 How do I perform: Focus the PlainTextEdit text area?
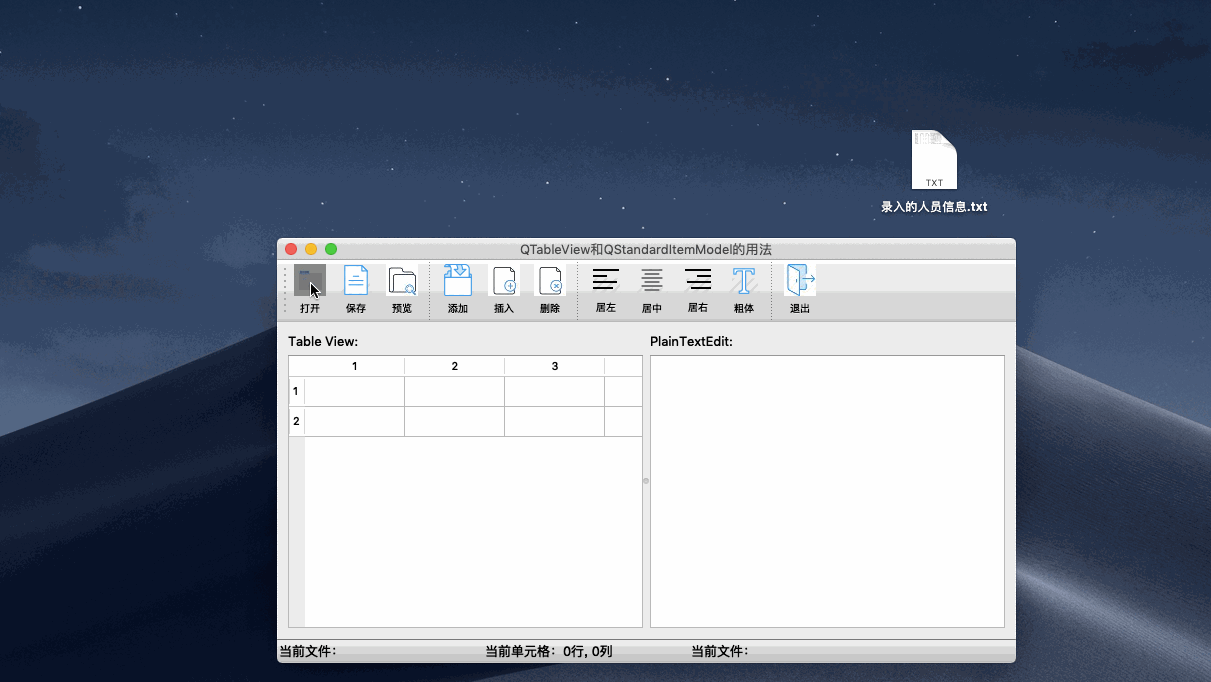[827, 491]
